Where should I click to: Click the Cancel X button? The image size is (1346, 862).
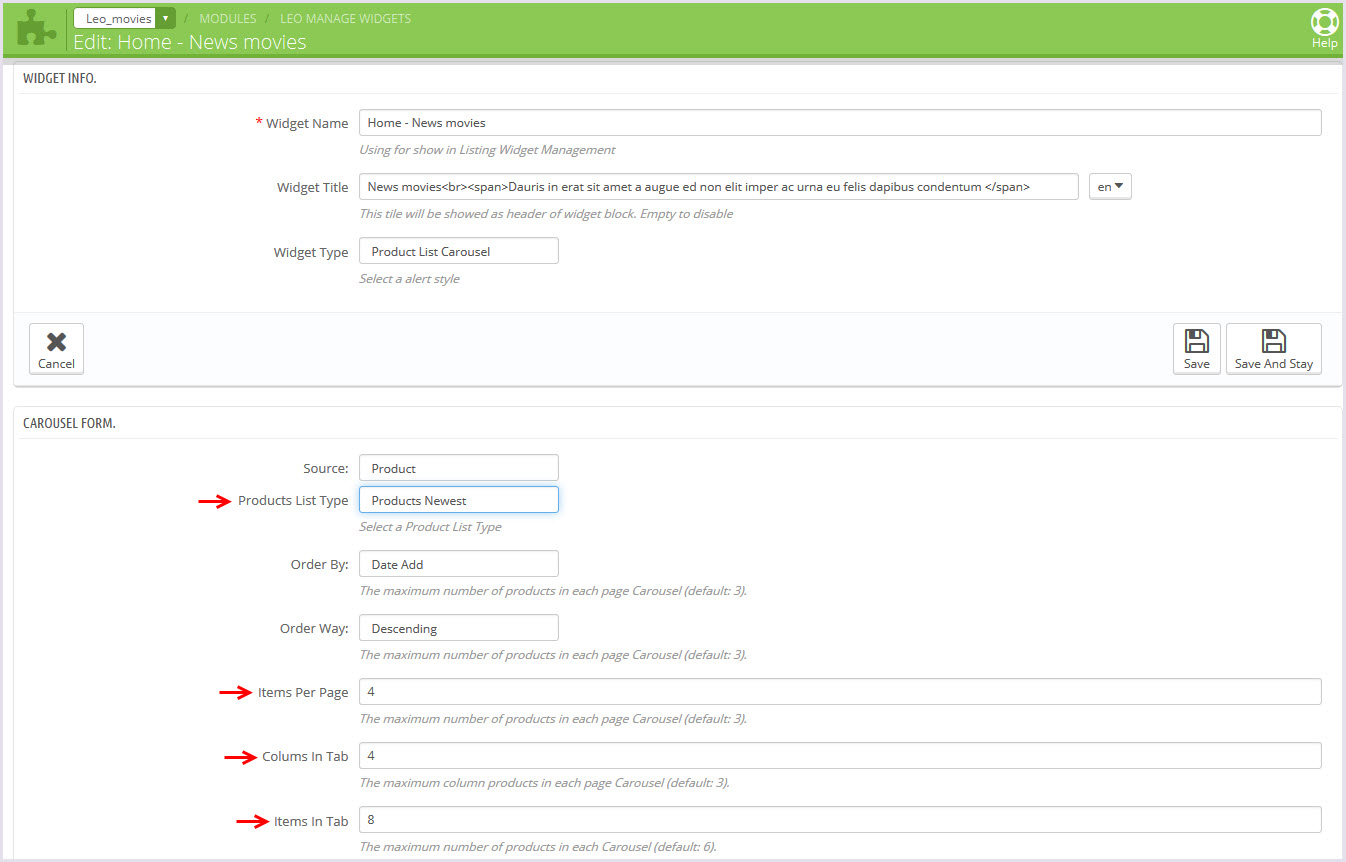(56, 349)
